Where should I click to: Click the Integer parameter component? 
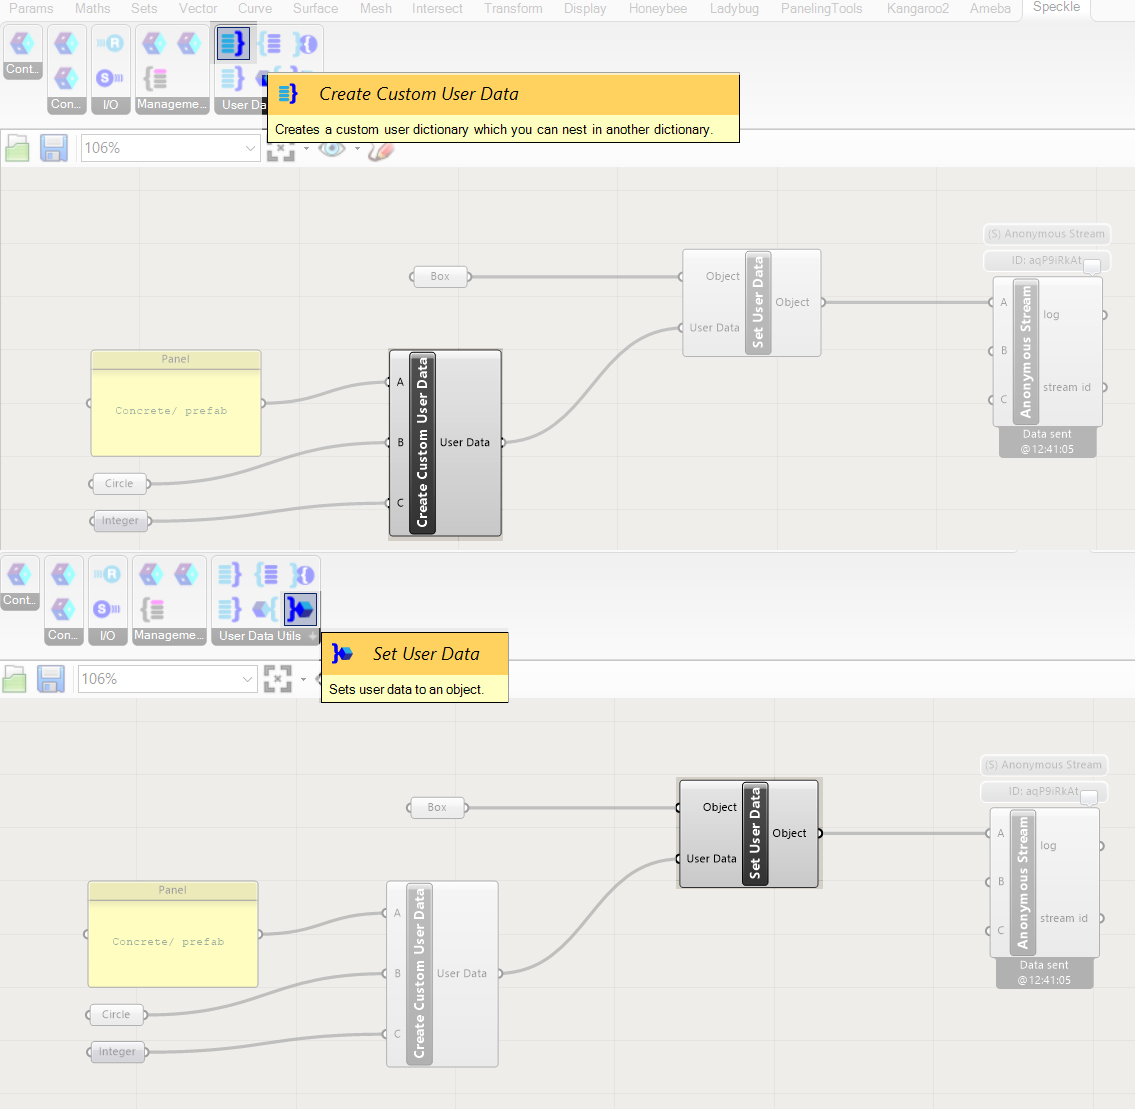pos(120,520)
